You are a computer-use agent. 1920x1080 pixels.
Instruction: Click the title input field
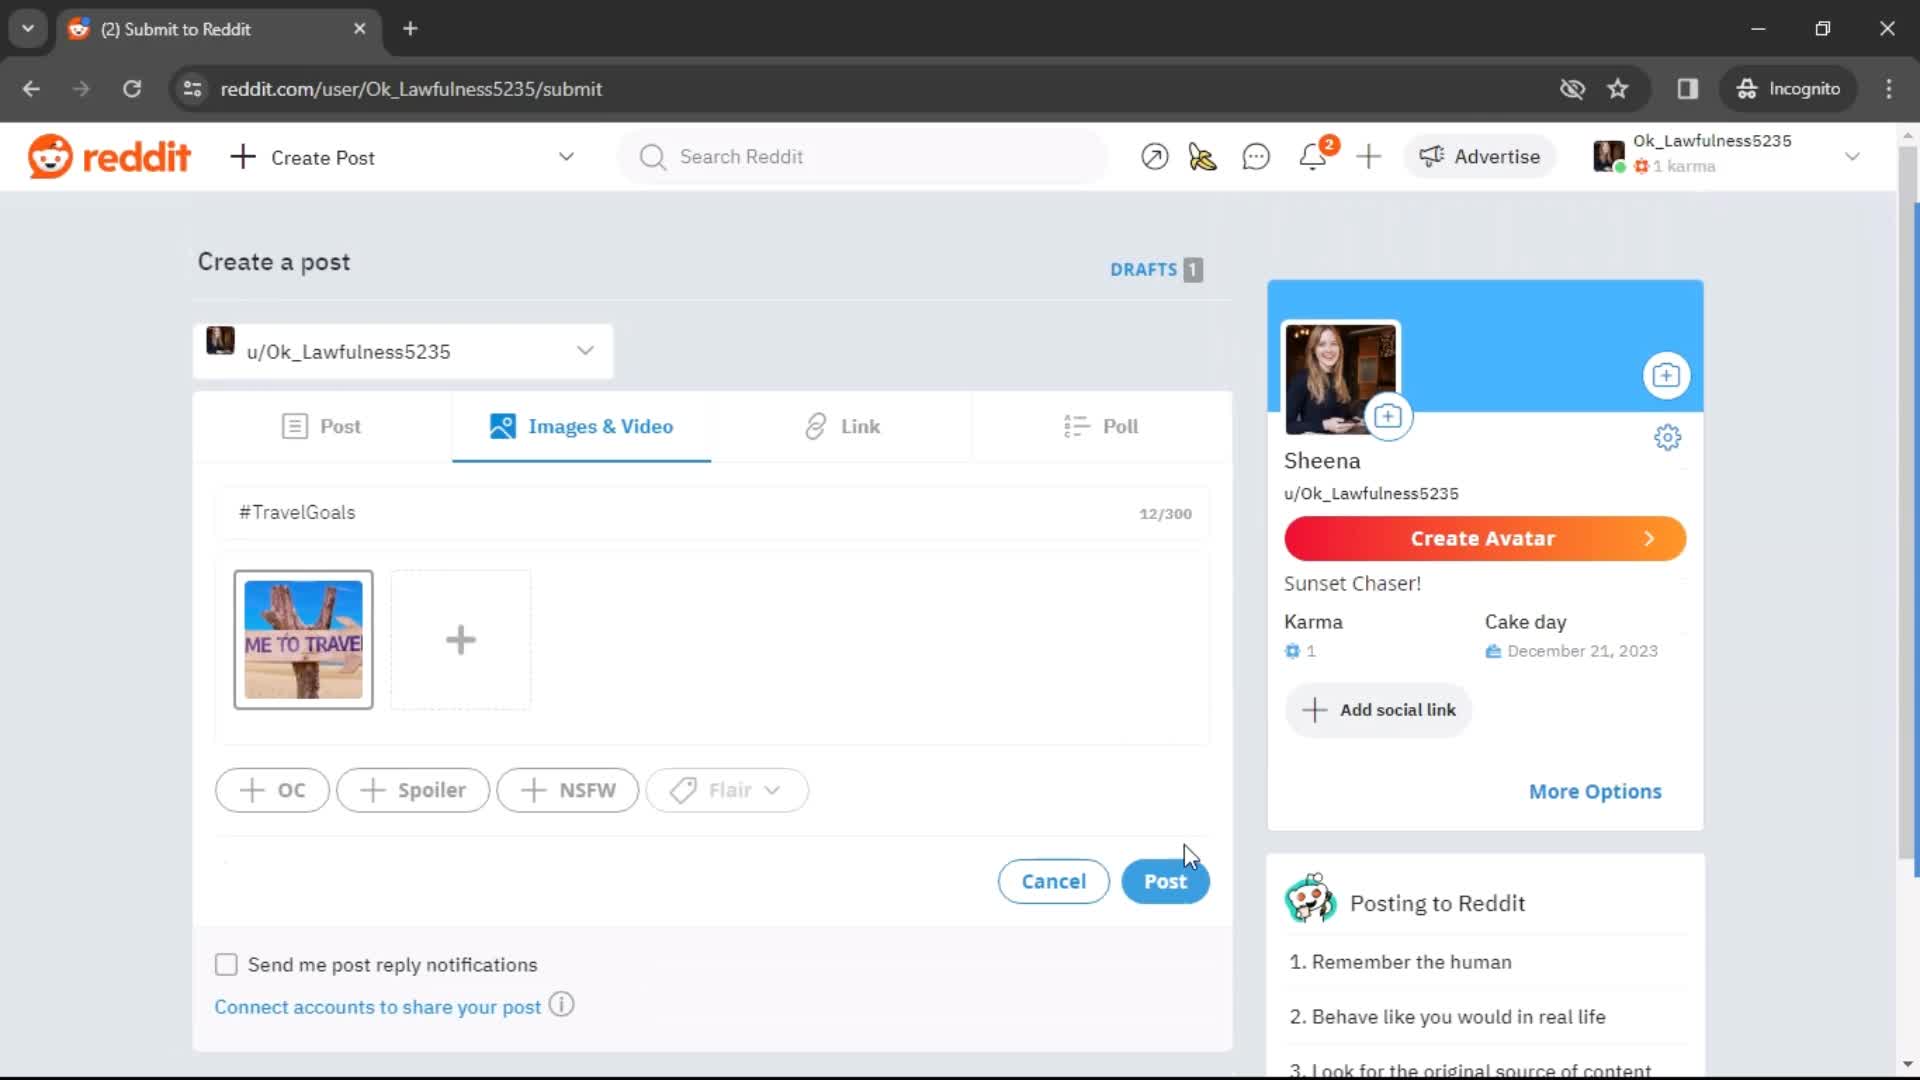click(709, 512)
